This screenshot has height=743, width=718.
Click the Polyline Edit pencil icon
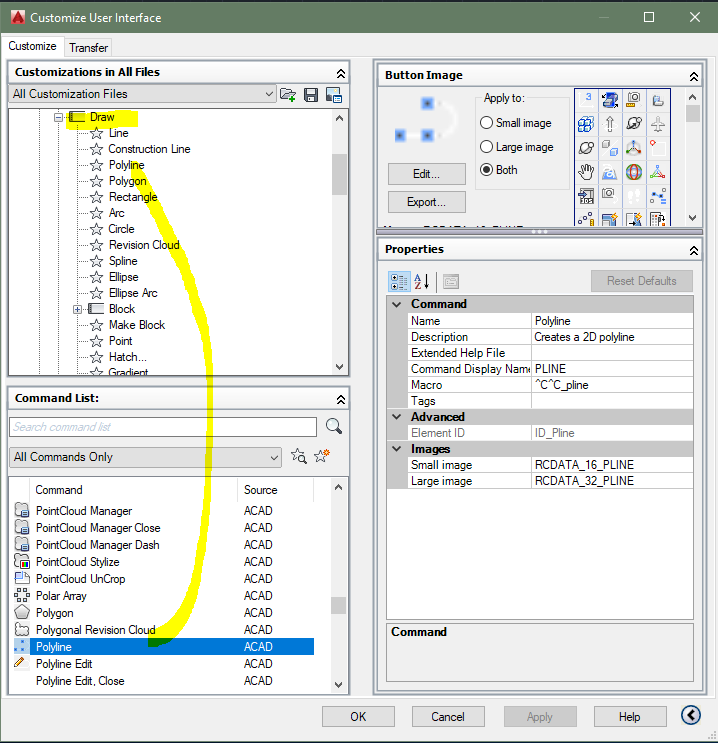pyautogui.click(x=20, y=663)
